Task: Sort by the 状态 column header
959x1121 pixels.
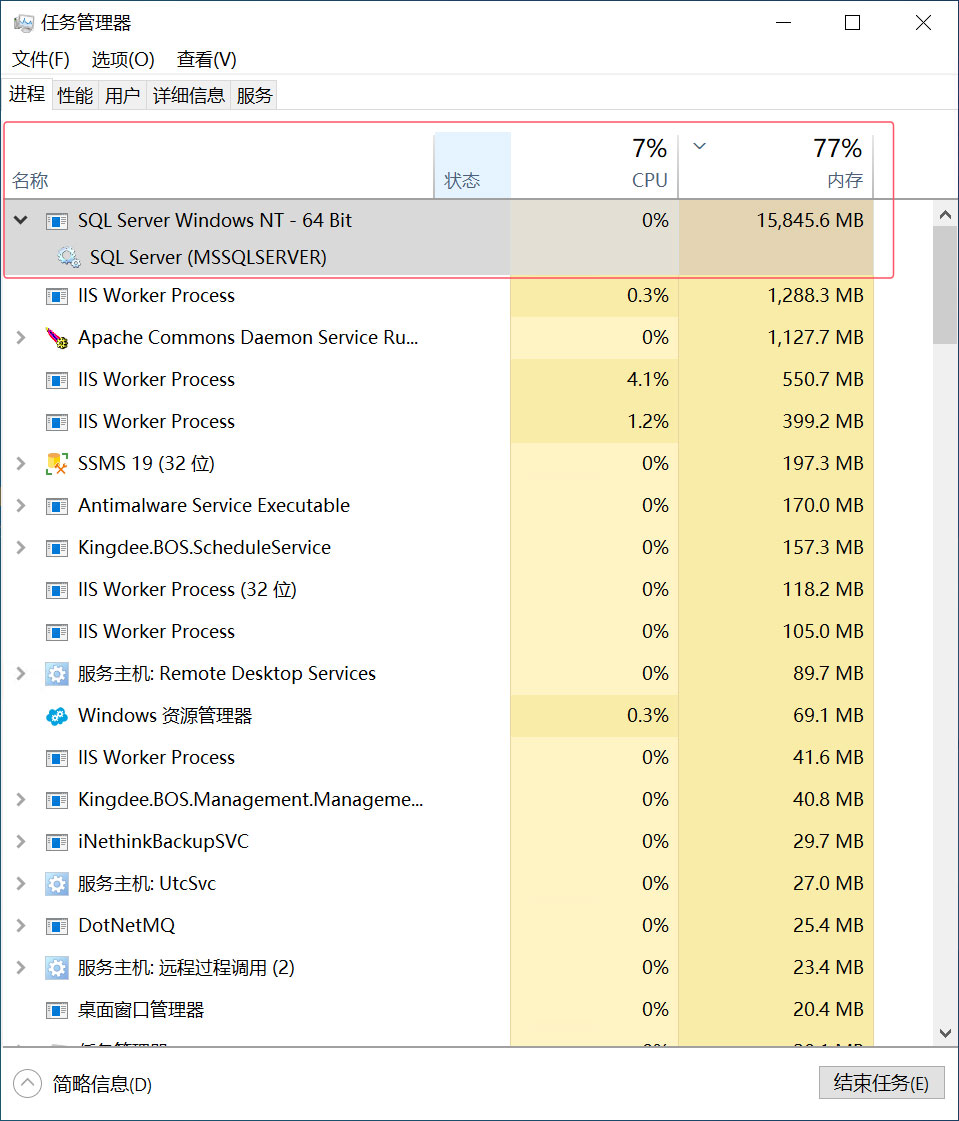Action: (472, 164)
